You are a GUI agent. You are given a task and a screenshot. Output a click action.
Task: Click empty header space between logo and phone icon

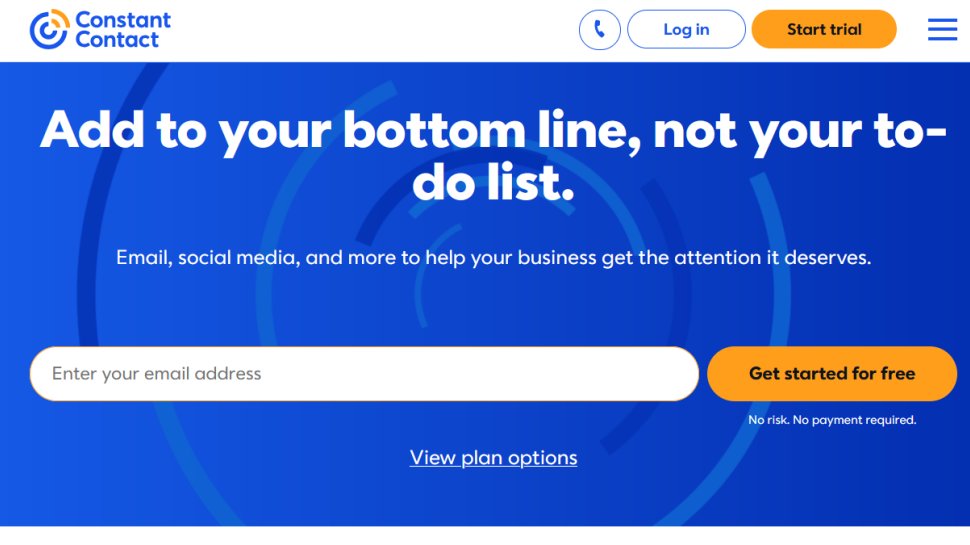click(370, 30)
